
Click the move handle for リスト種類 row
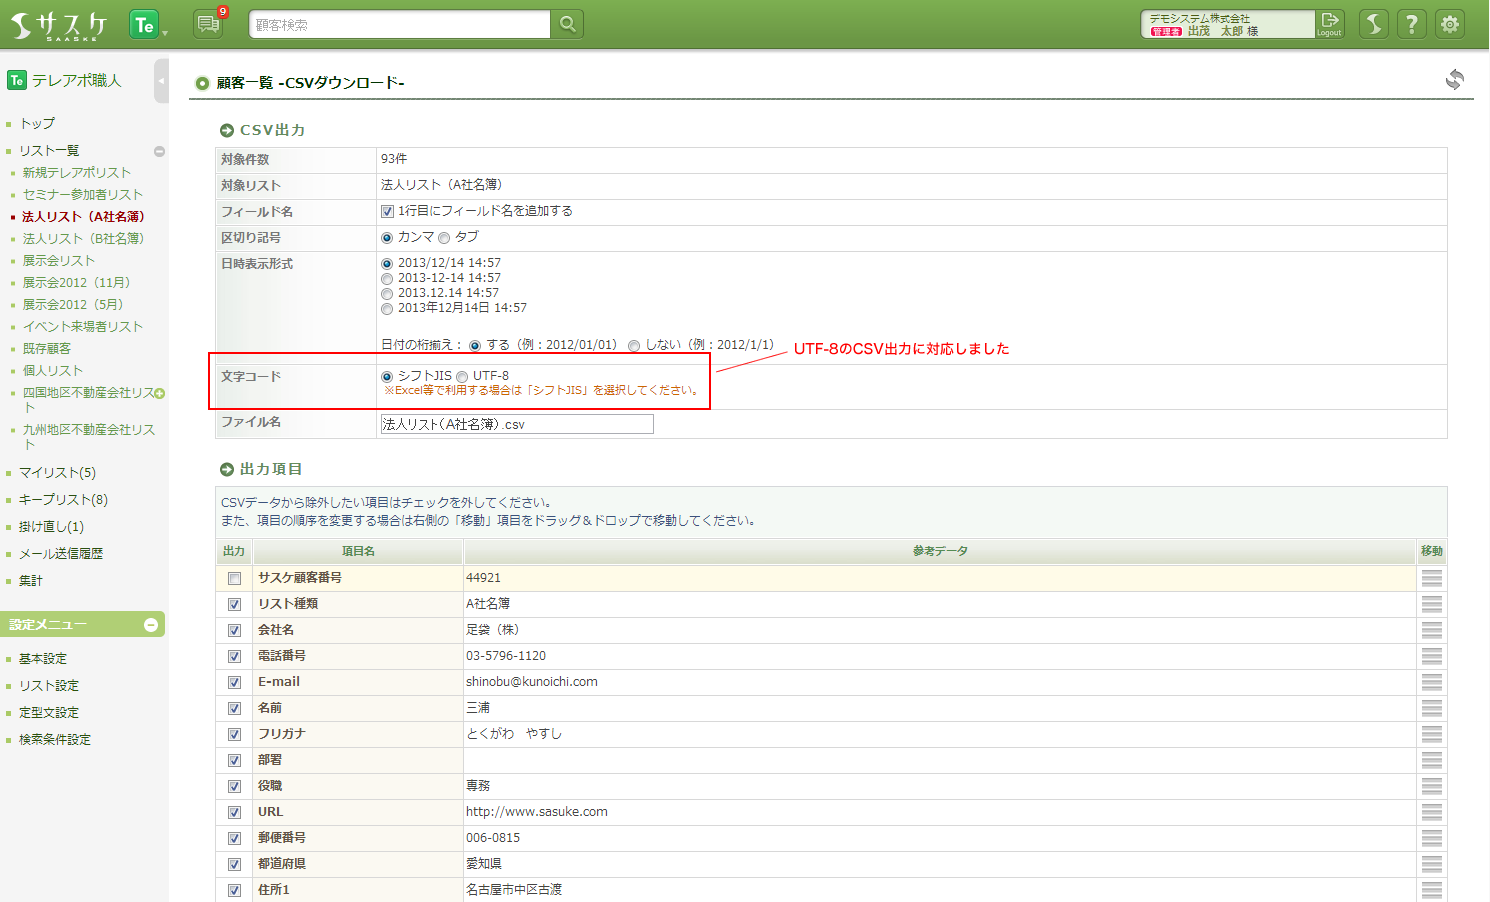pyautogui.click(x=1431, y=604)
